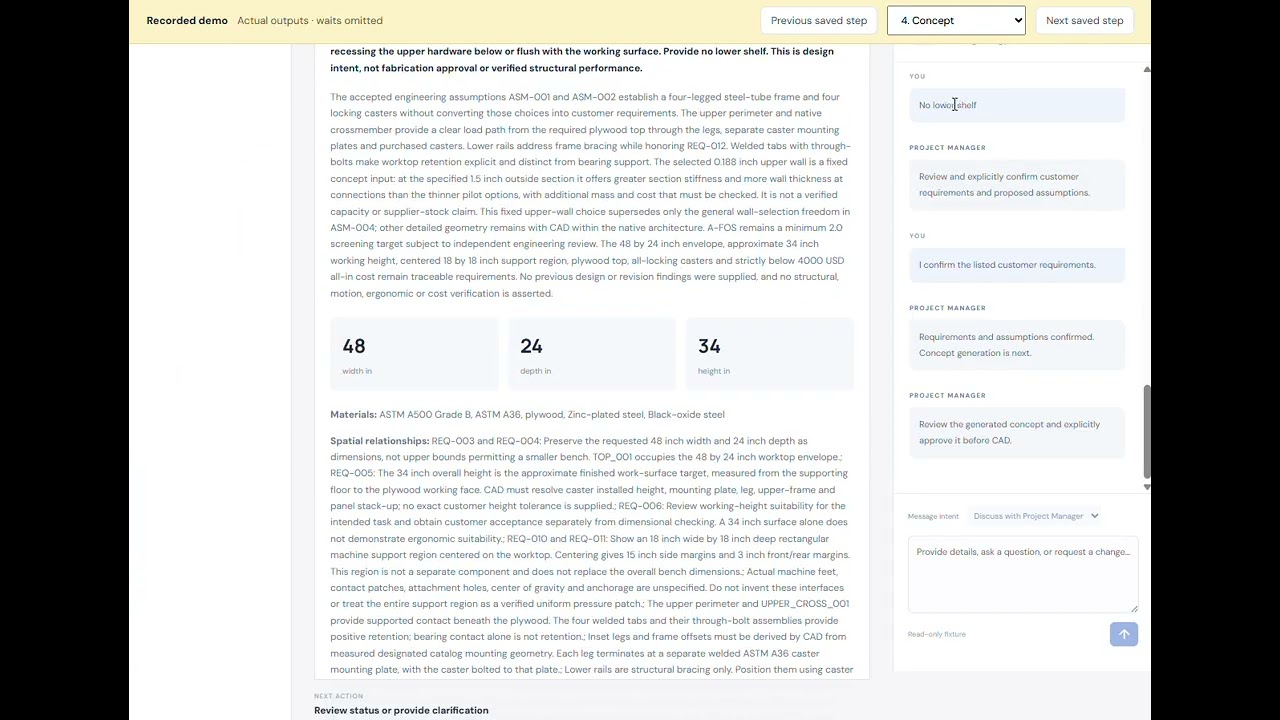
Task: Click the 'Recorded demo' banner title
Action: click(x=187, y=20)
